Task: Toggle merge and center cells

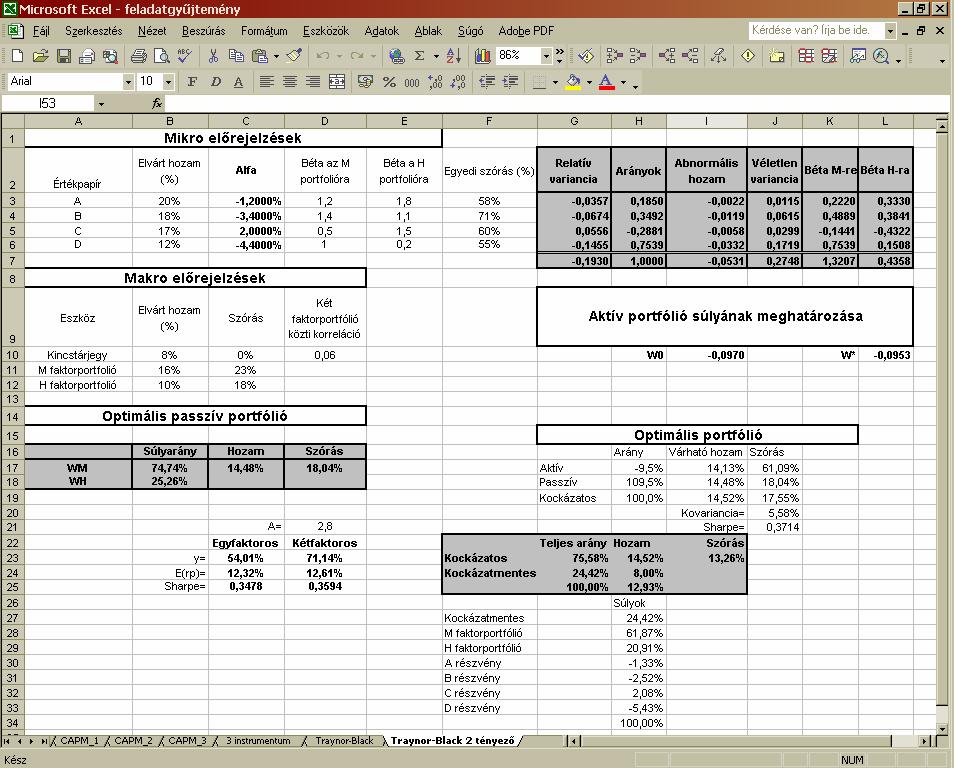Action: pyautogui.click(x=336, y=82)
